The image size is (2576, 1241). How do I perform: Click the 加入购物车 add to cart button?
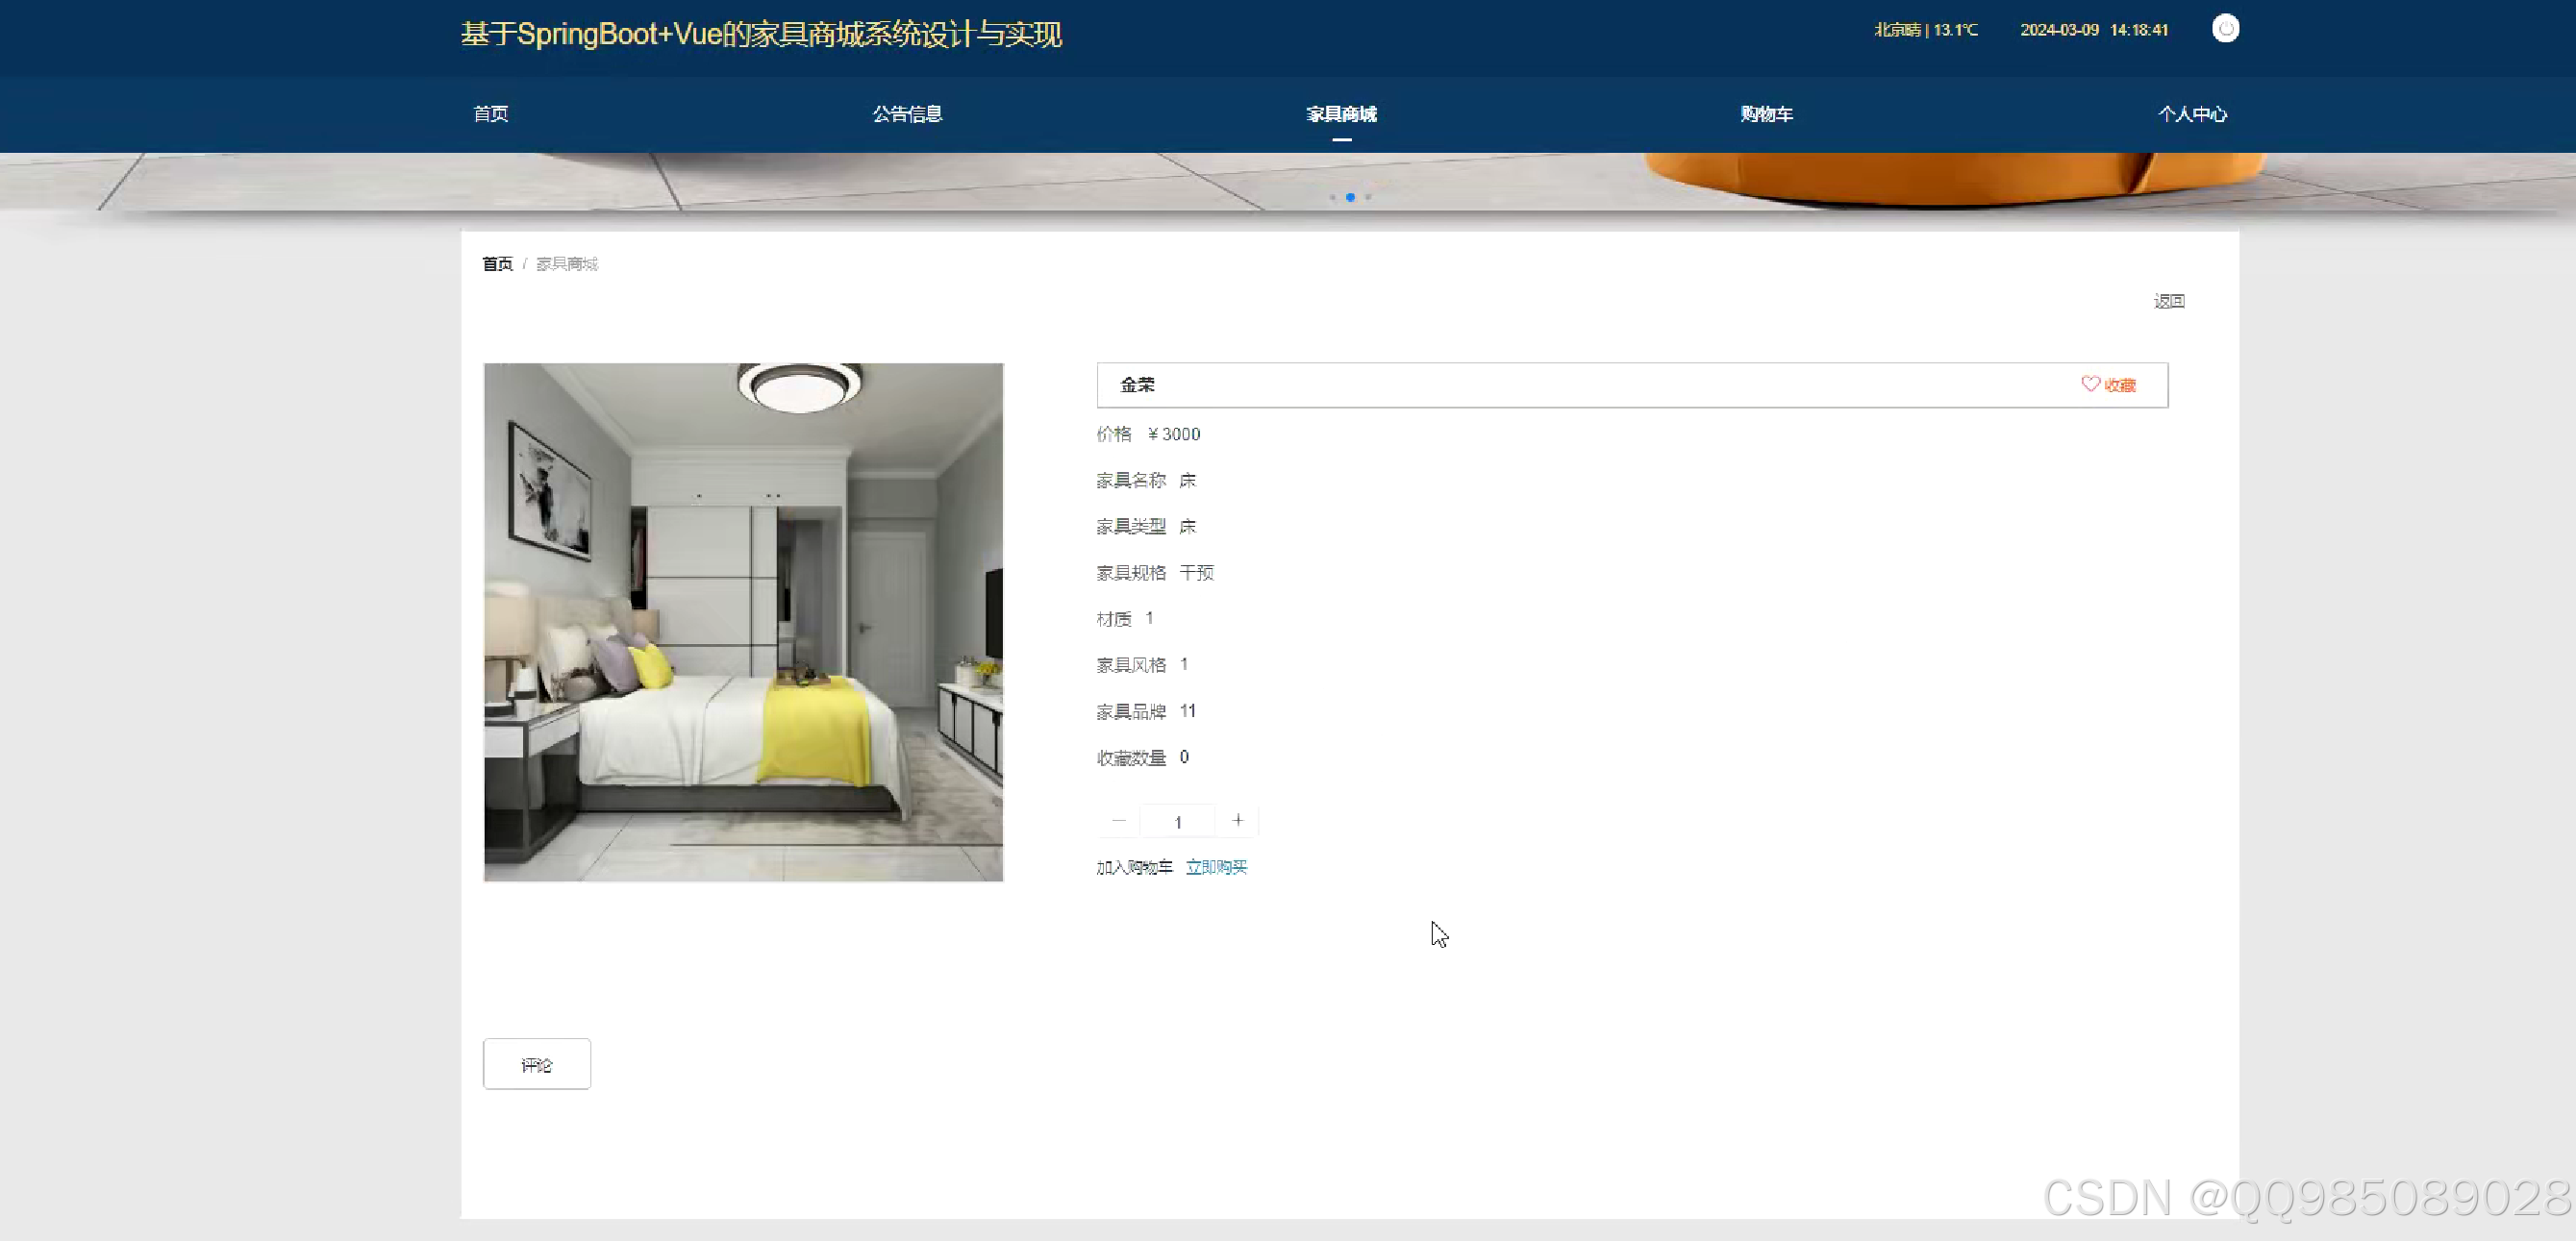[1134, 867]
